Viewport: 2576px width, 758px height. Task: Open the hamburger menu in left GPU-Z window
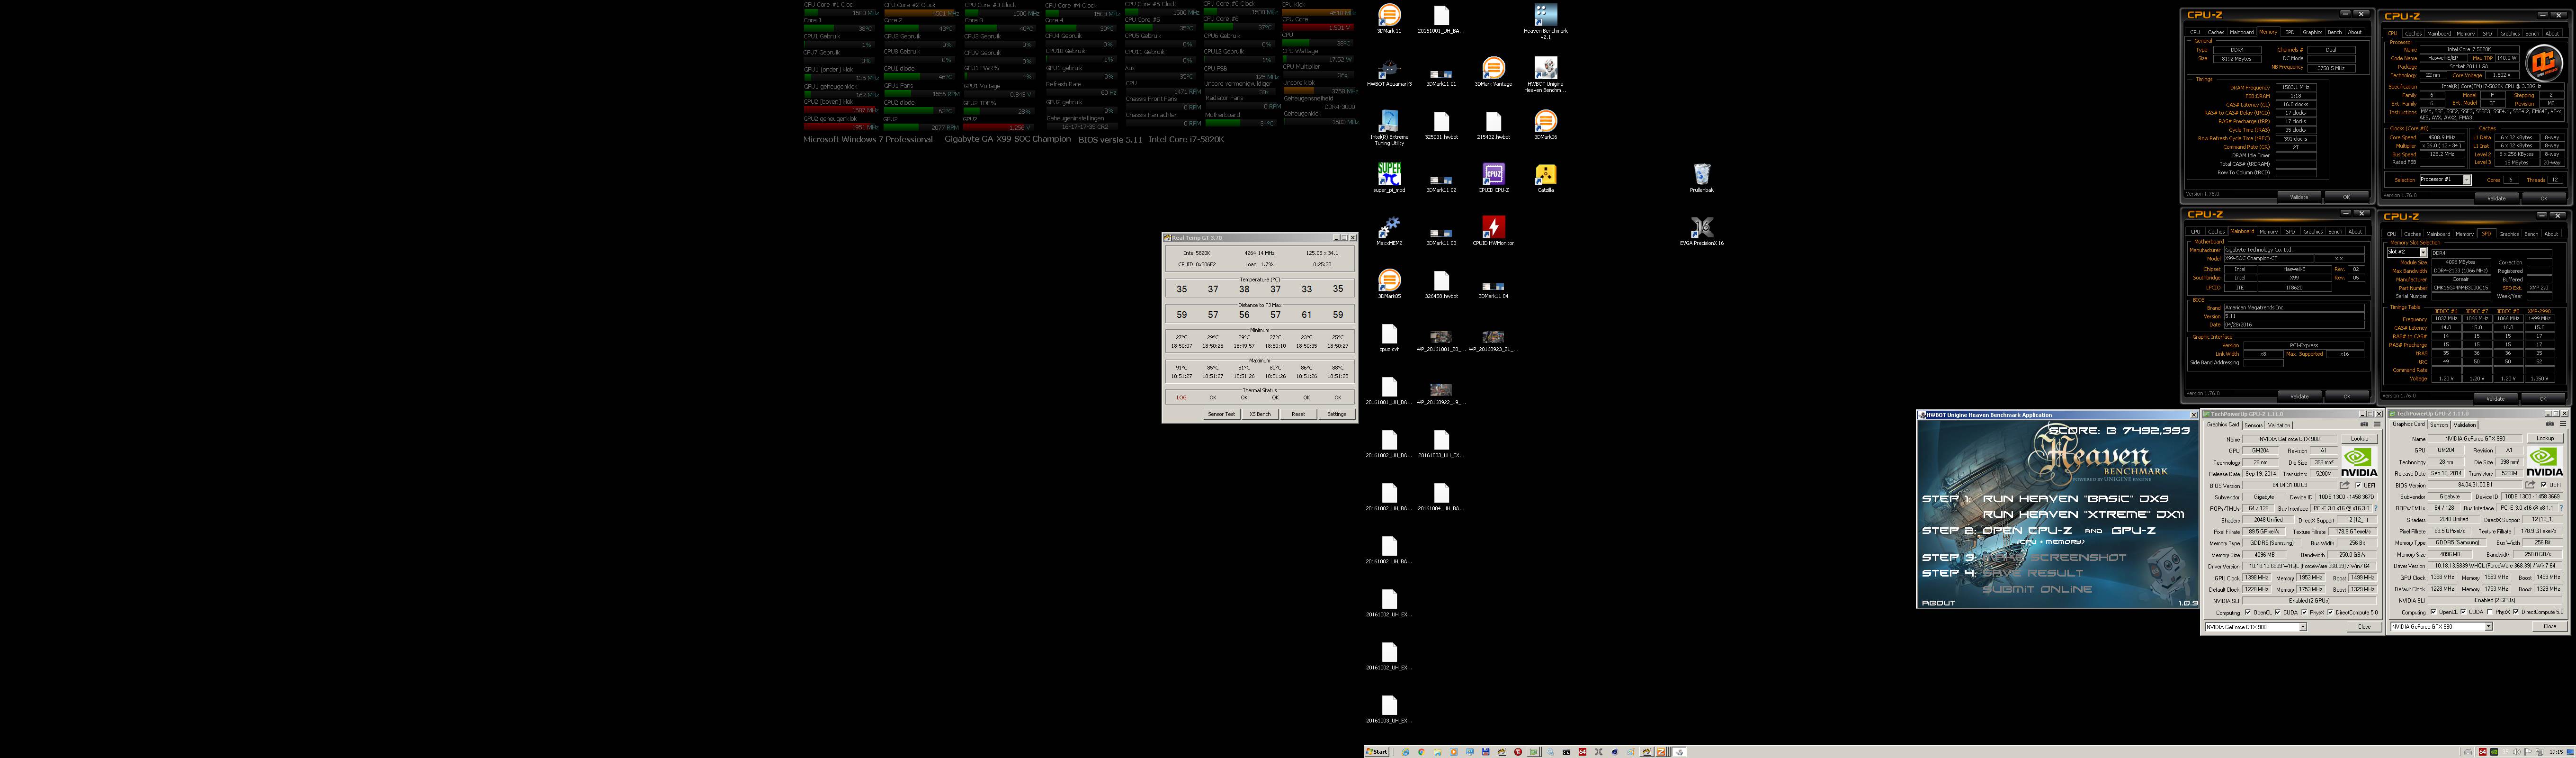click(2378, 424)
